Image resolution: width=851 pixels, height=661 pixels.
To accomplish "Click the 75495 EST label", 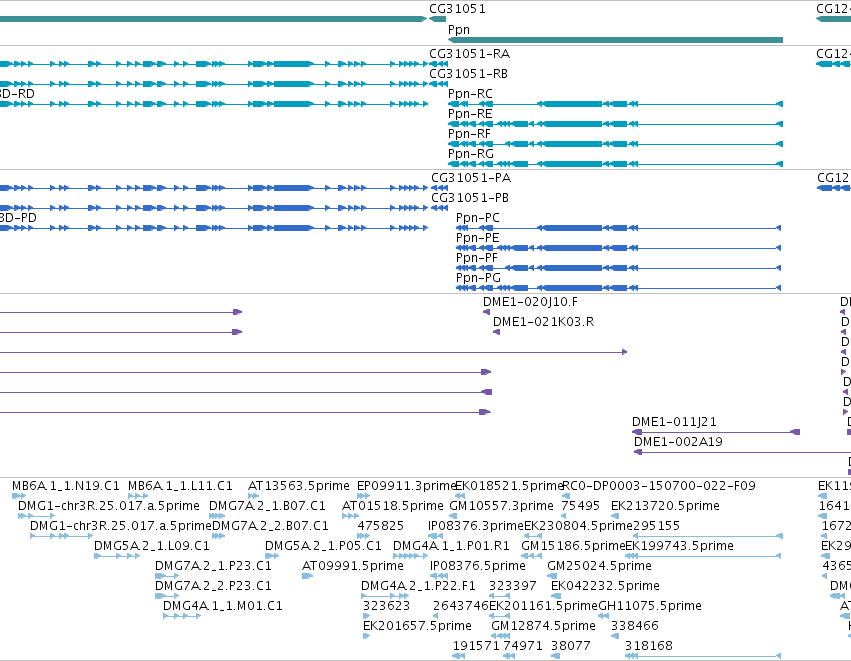I will [580, 506].
